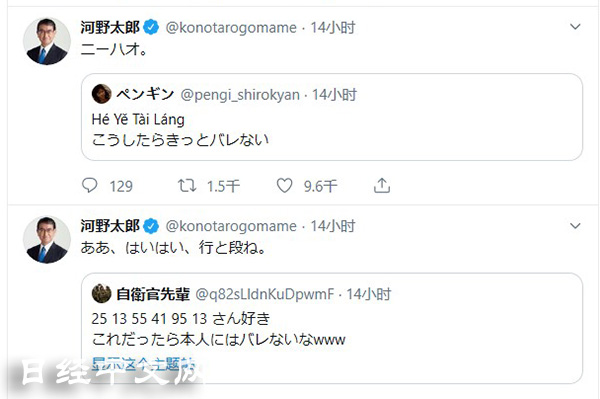Open @q82sLIdnKuDpwmF handle link
Image resolution: width=600 pixels, height=399 pixels.
click(265, 294)
